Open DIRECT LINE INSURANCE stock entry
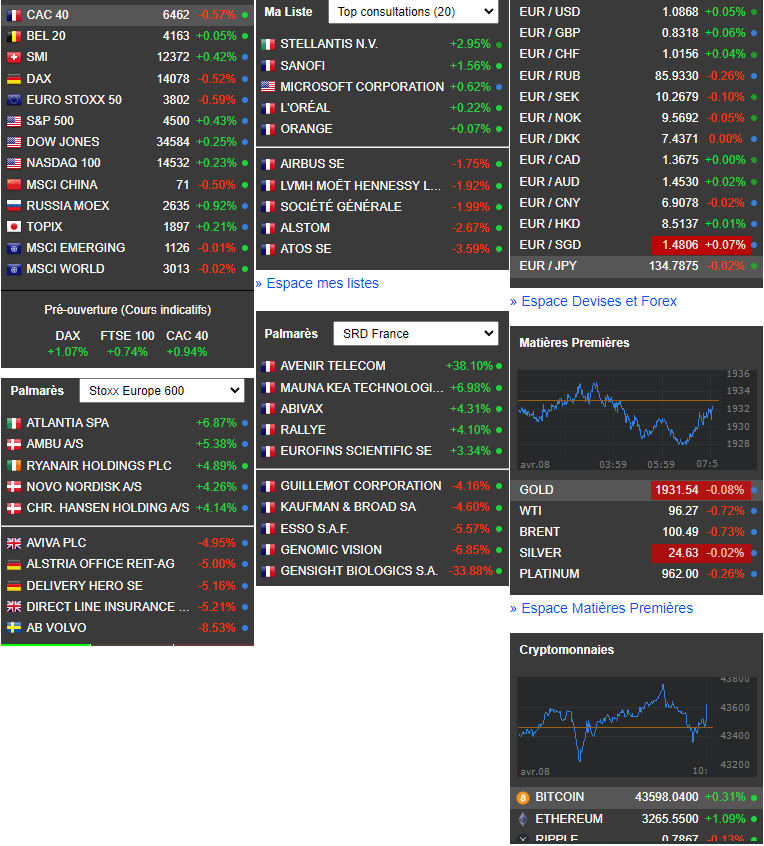 tap(127, 607)
